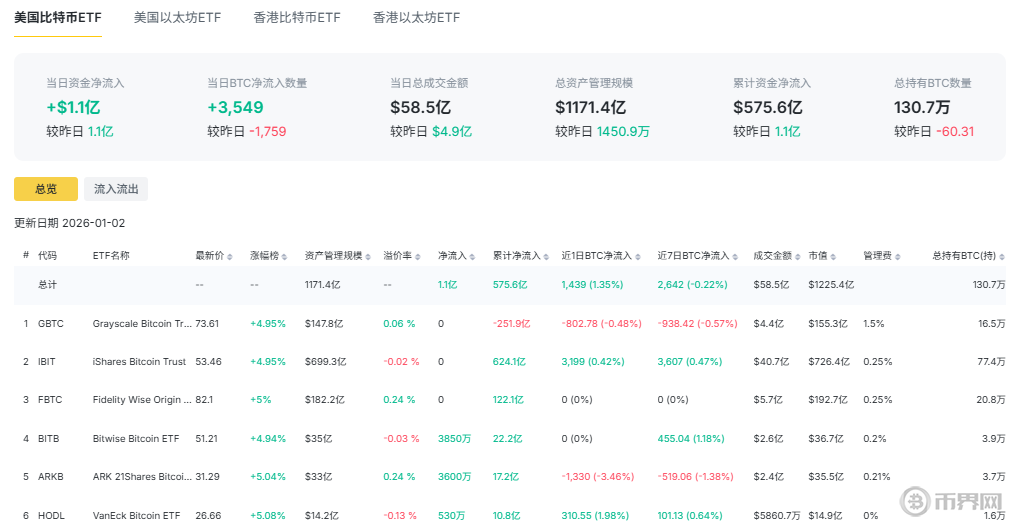Switch to 流入流出 view button
Screen dimensions: 1013x529
click(116, 189)
